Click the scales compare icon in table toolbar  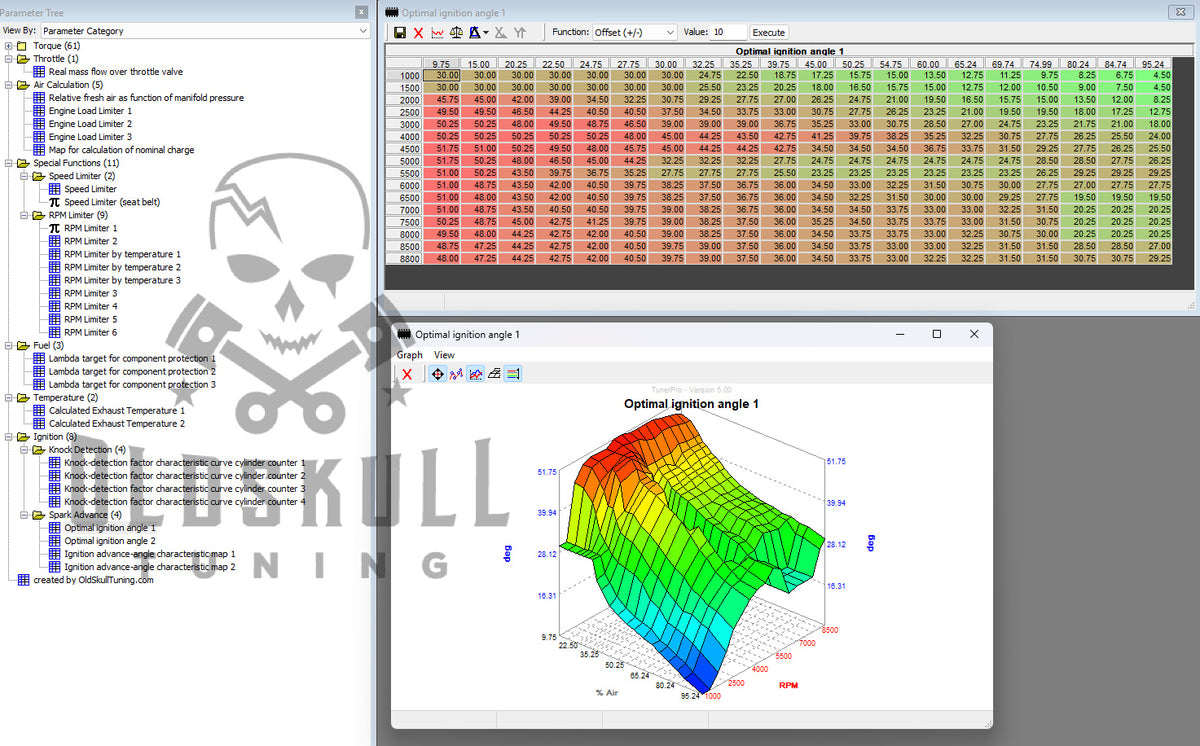(x=457, y=33)
